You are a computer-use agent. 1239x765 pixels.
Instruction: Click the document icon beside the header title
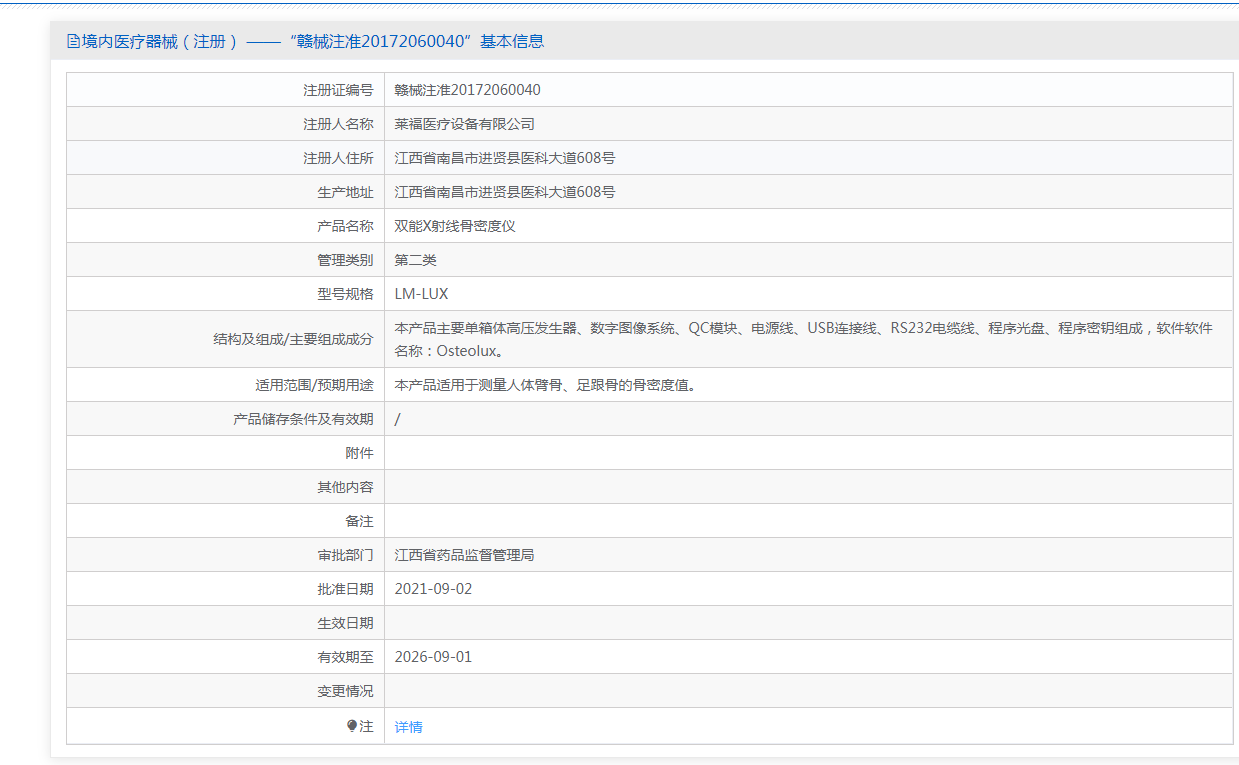click(73, 41)
